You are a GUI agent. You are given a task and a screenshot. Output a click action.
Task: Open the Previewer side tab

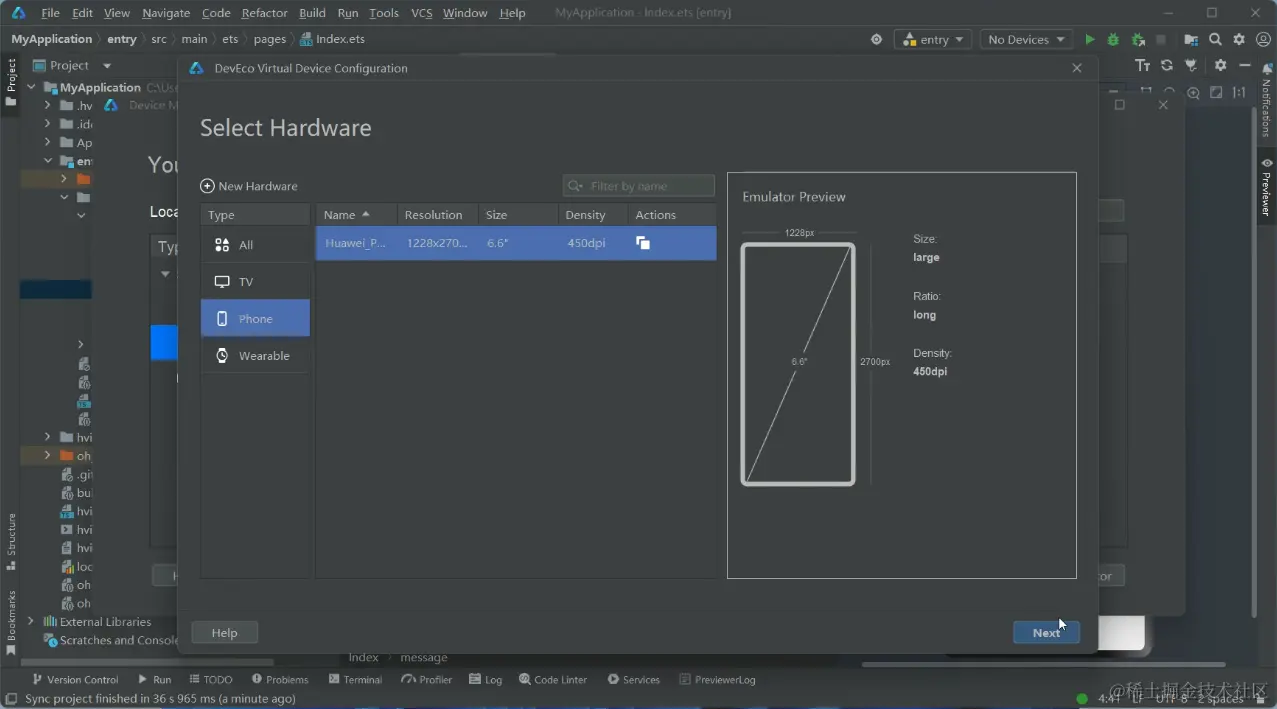[x=1267, y=187]
